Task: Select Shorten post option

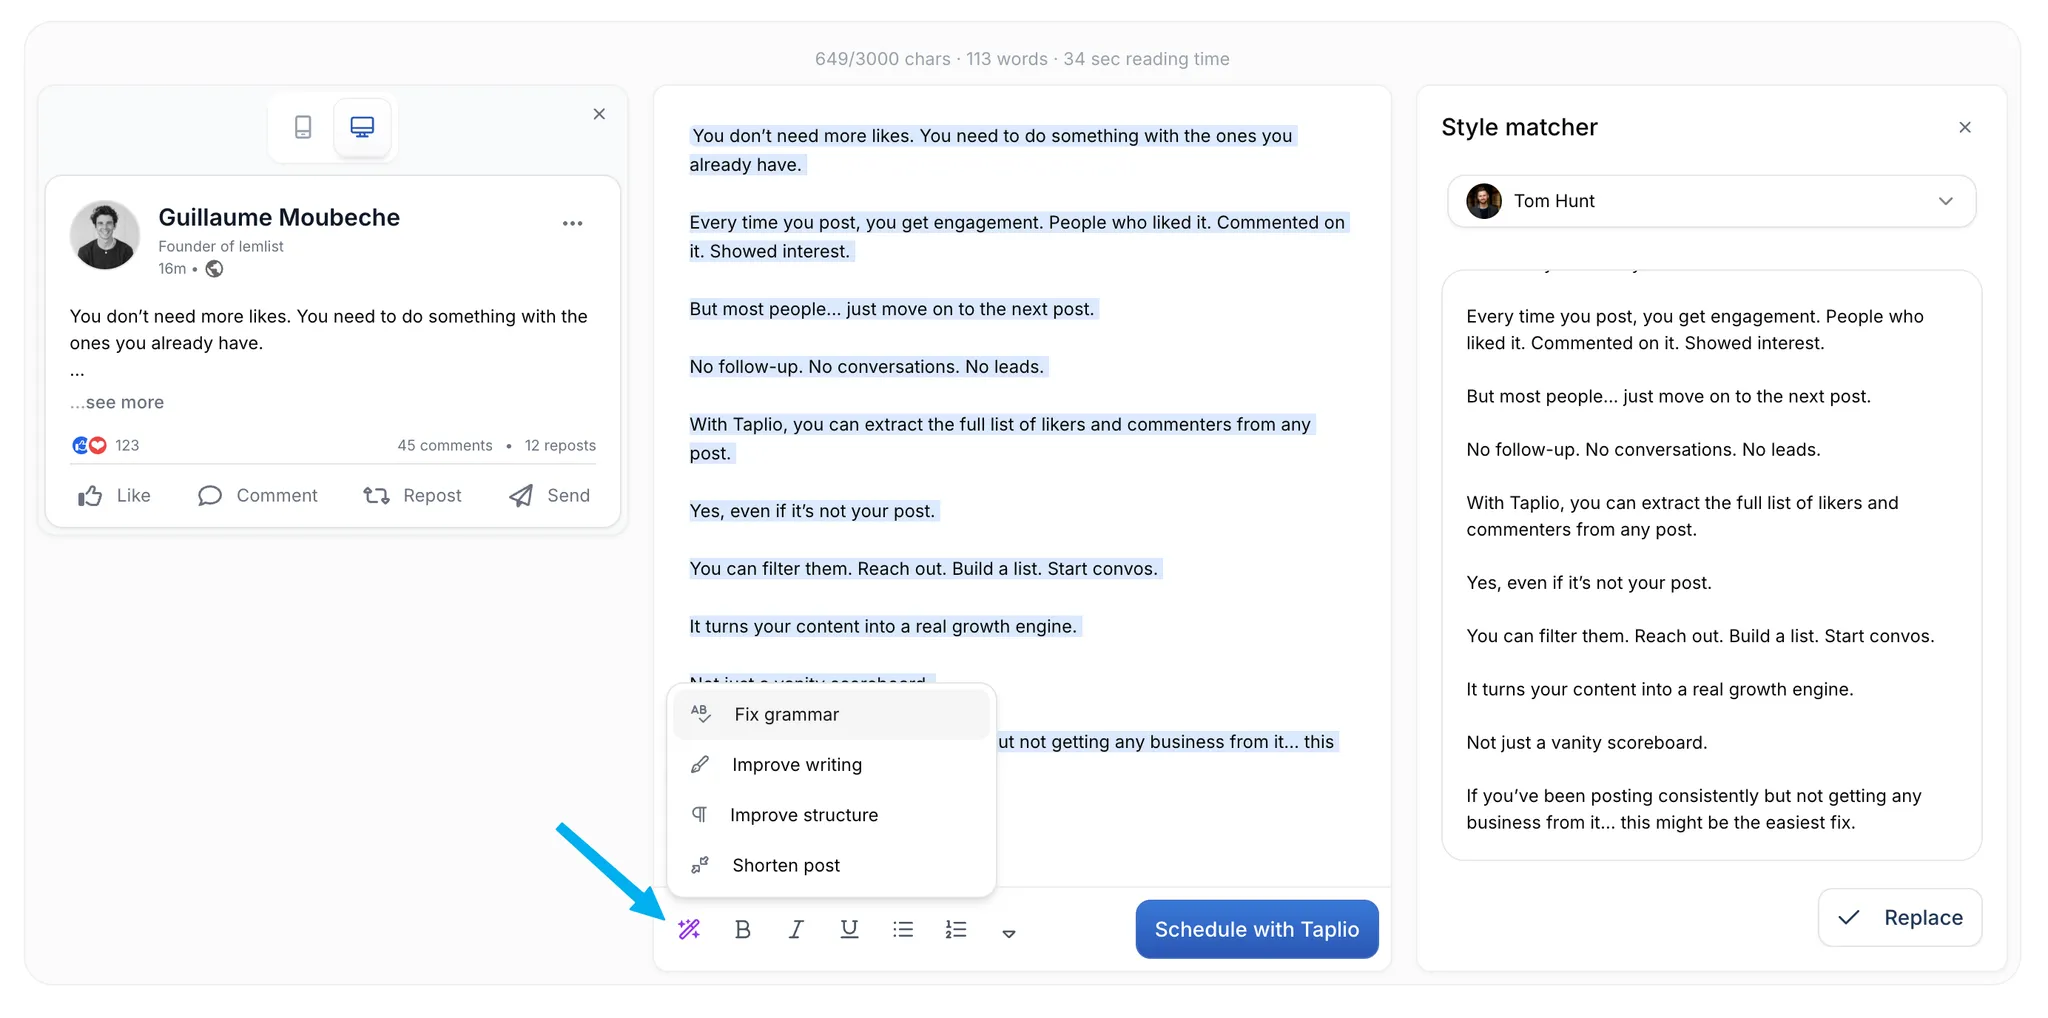Action: click(x=831, y=864)
